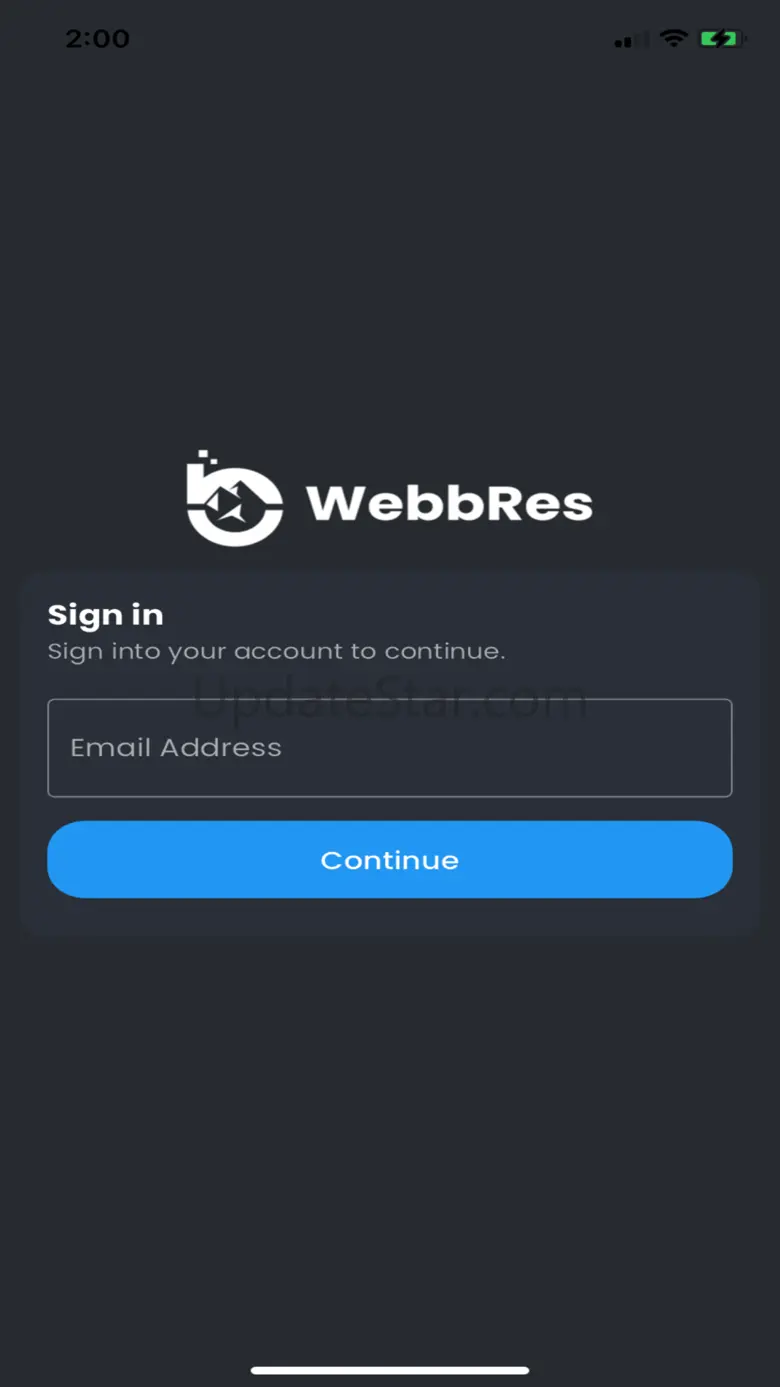Click the Email Address placeholder text

(x=176, y=748)
